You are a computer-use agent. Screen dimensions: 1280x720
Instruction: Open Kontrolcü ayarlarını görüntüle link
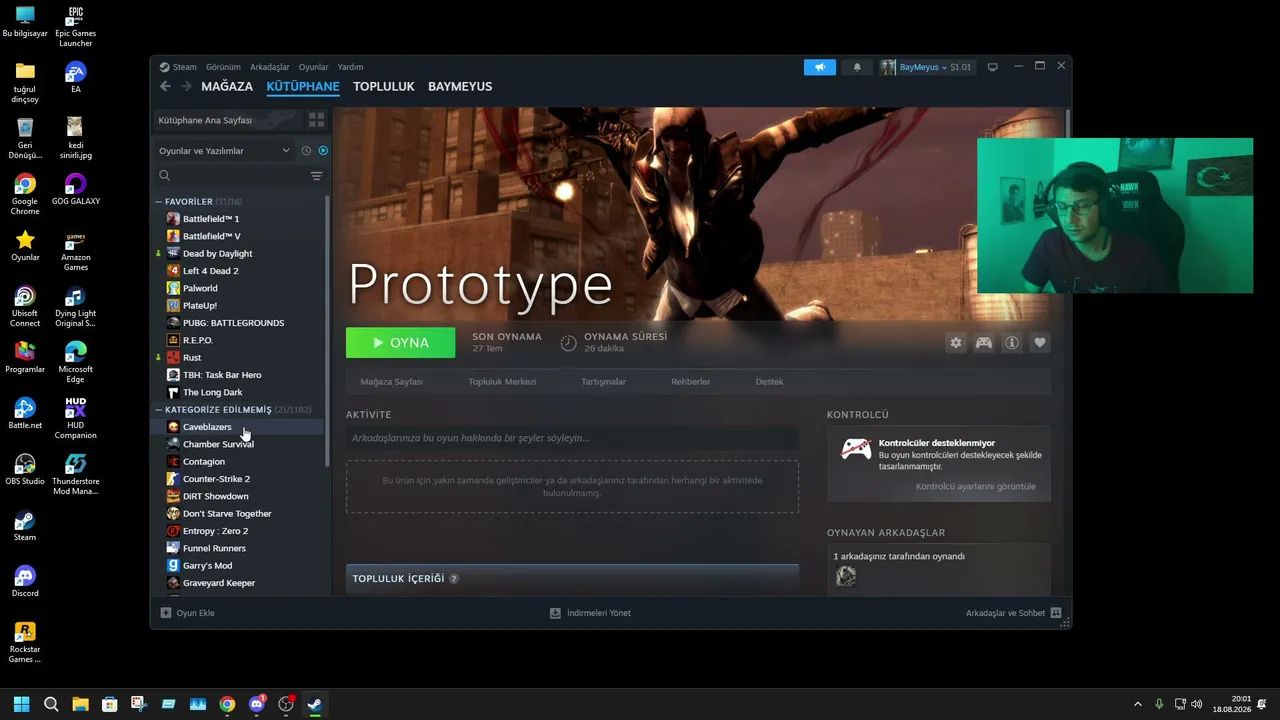tap(976, 487)
